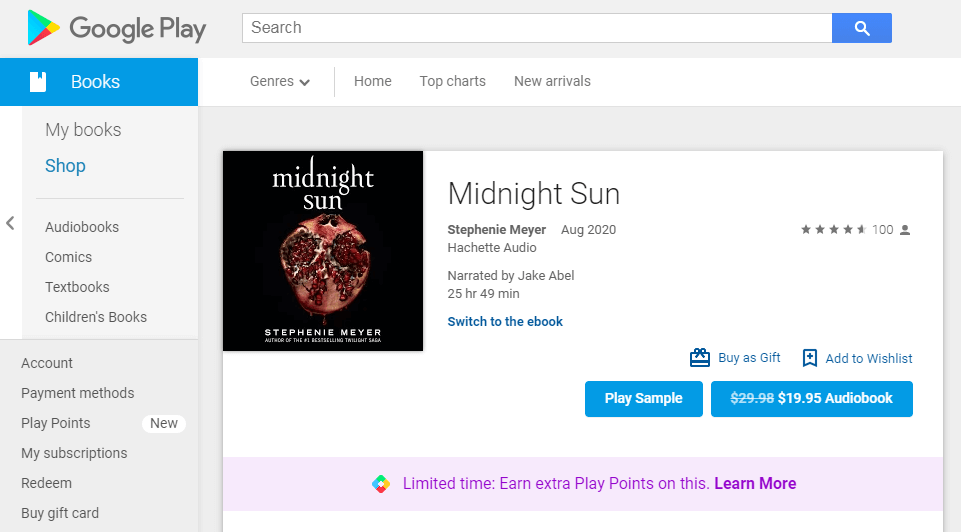Viewport: 961px width, 532px height.
Task: Open the Learn More link for Play Points
Action: [x=755, y=484]
